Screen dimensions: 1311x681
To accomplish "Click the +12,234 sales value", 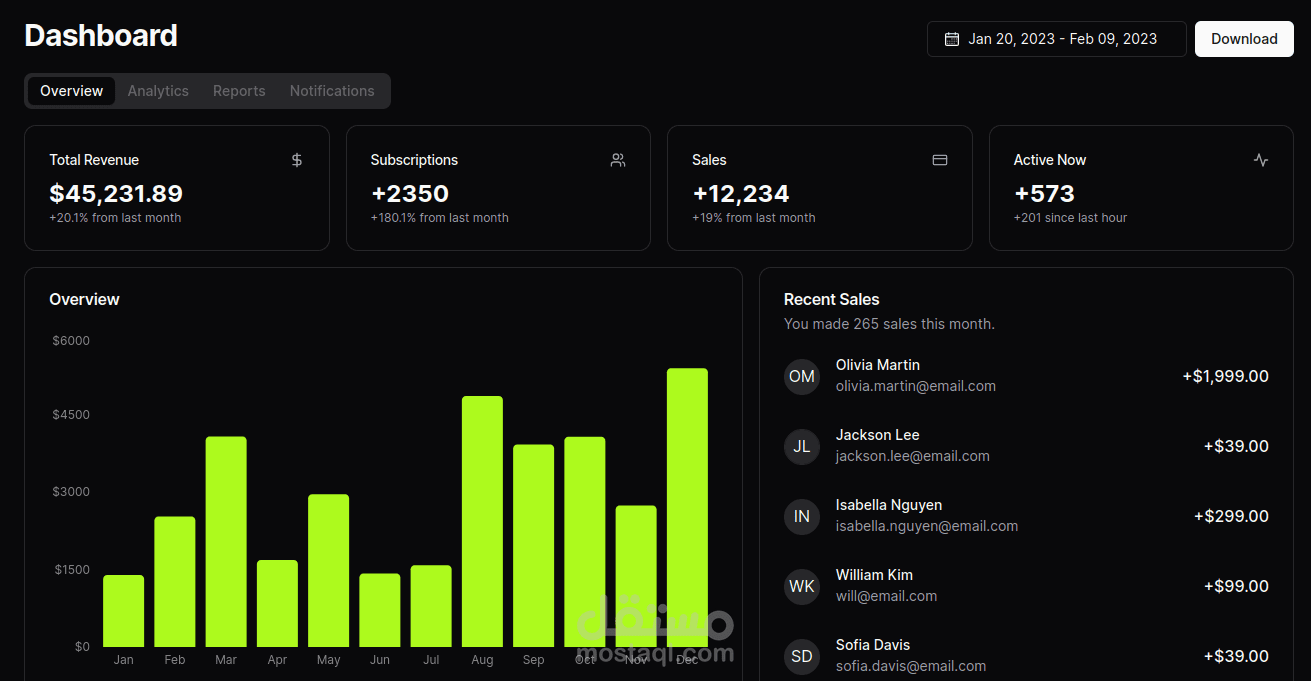I will 741,194.
